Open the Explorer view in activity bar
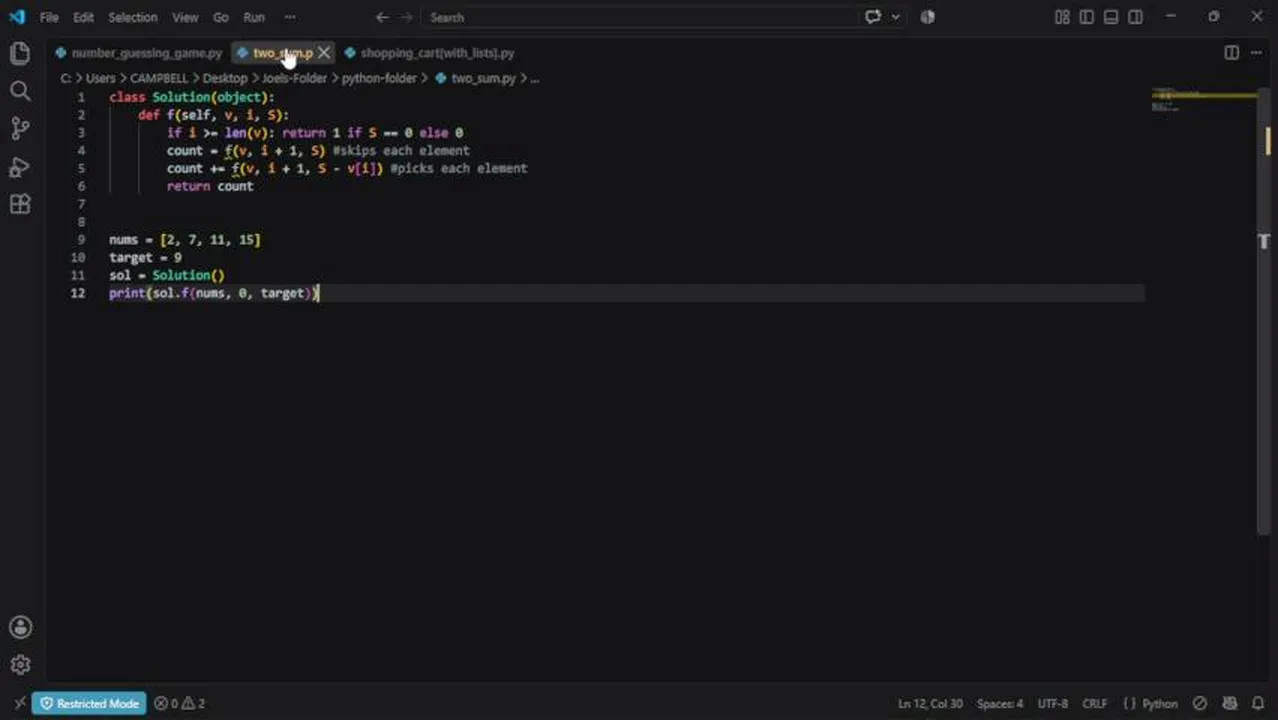Image resolution: width=1278 pixels, height=720 pixels. 20,53
